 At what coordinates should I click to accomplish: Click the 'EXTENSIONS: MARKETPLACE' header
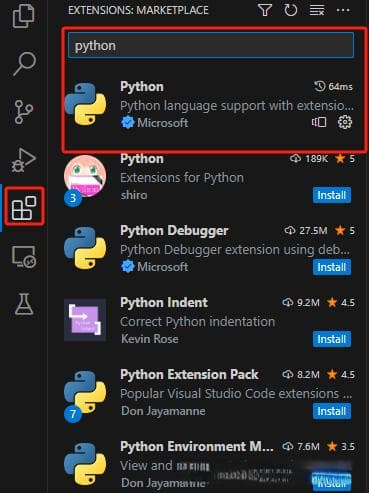pyautogui.click(x=138, y=10)
